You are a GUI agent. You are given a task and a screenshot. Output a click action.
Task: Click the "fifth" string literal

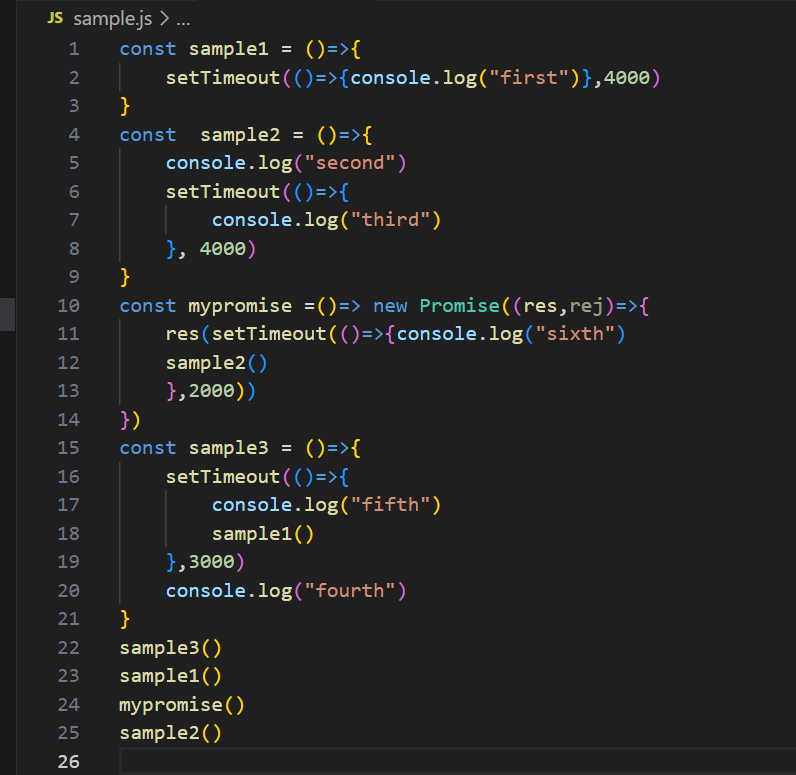(390, 505)
